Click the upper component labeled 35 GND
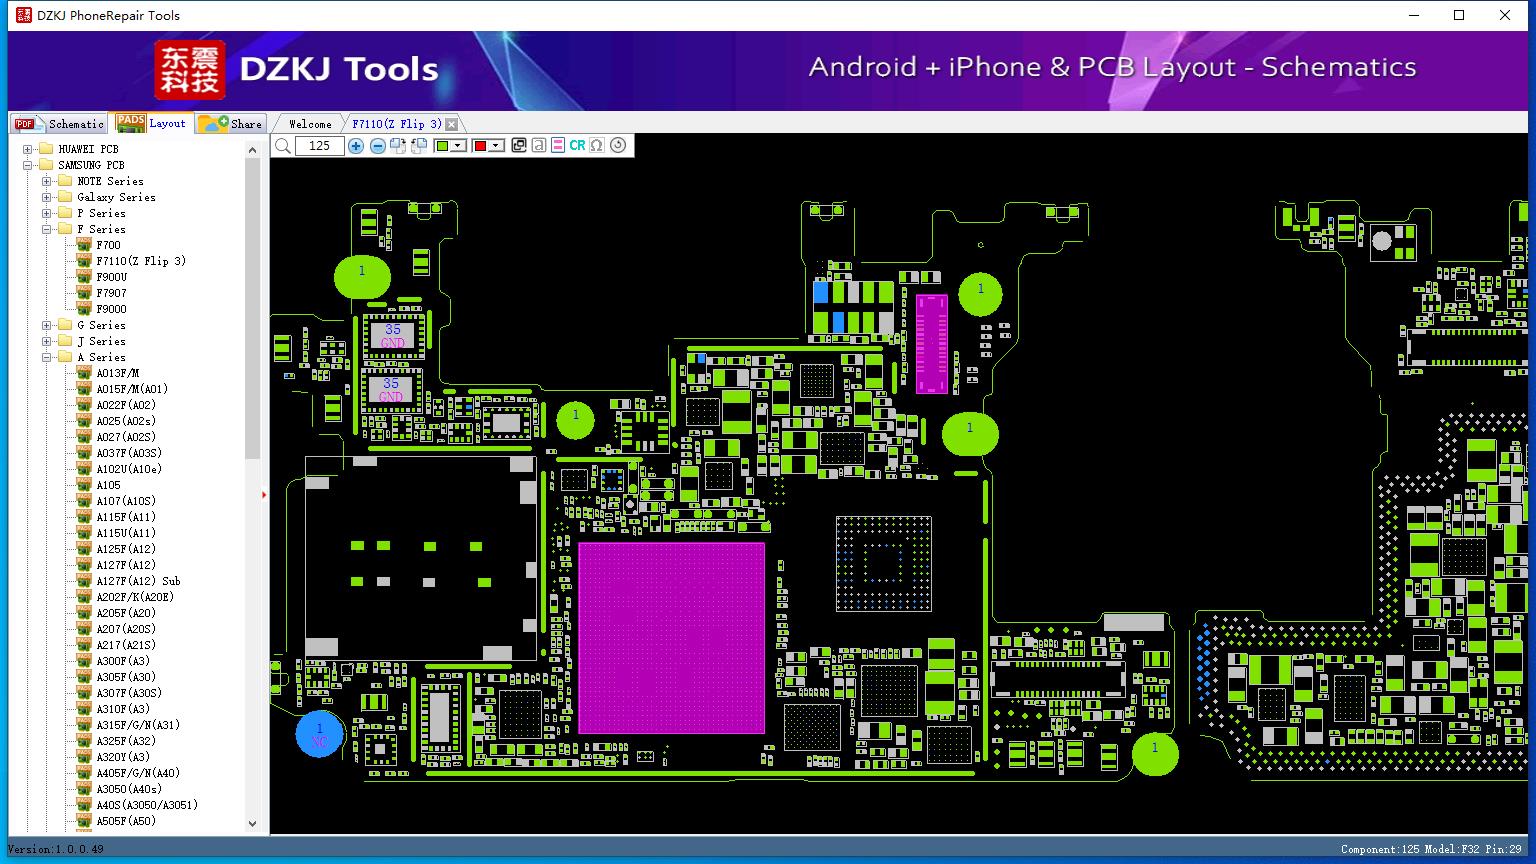This screenshot has height=864, width=1536. [x=392, y=336]
